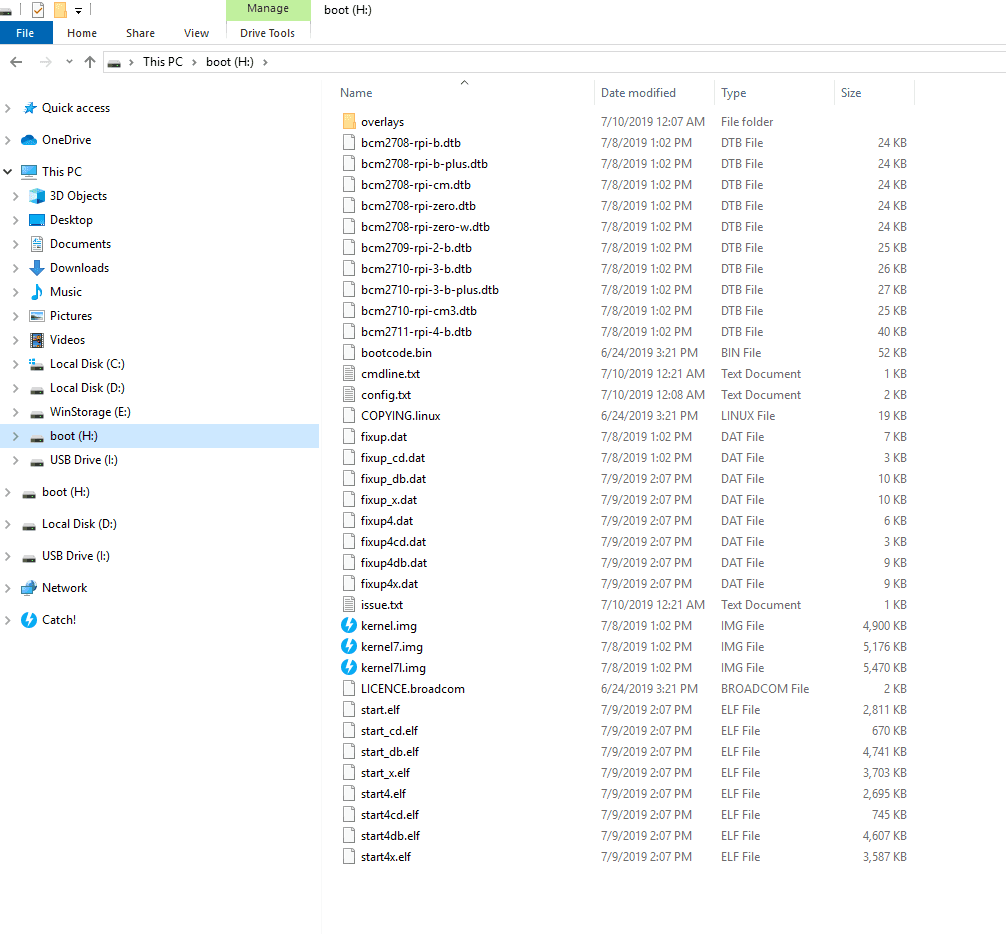Click the Music note icon
This screenshot has width=1006, height=934.
pos(37,292)
